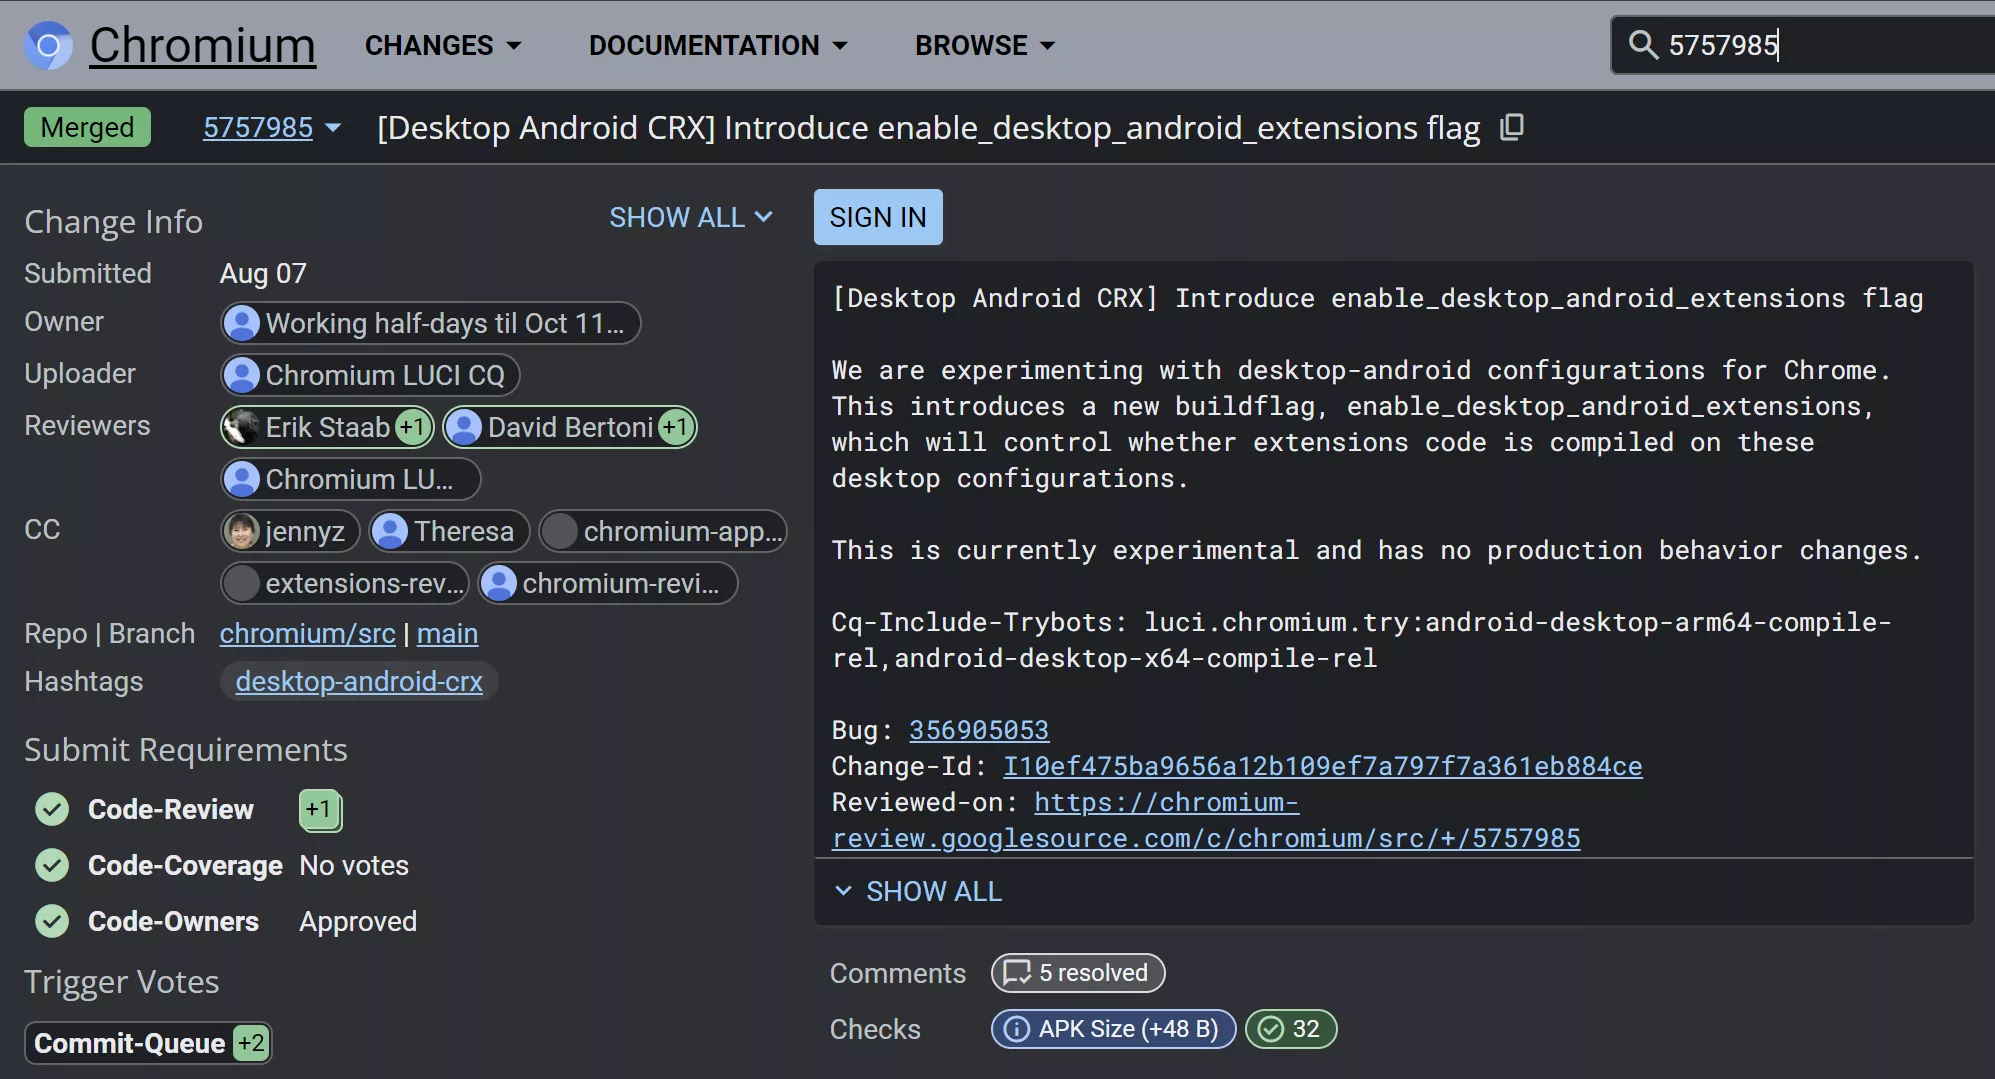Click the chromium-revi... CC chip
The image size is (1995, 1079).
click(x=608, y=583)
